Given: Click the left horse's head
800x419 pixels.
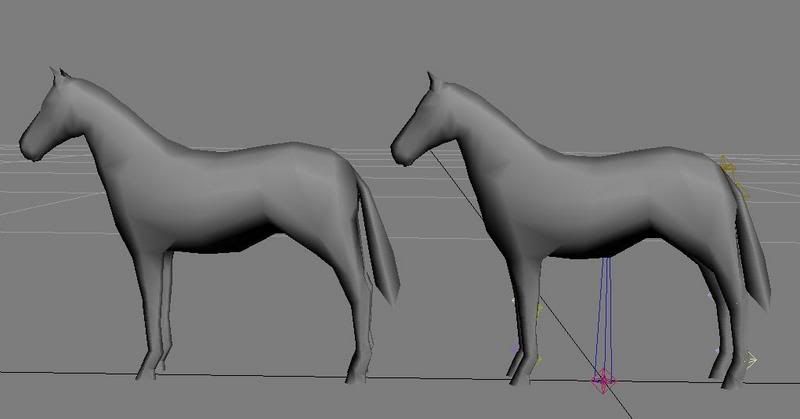Looking at the screenshot, I should [50, 115].
